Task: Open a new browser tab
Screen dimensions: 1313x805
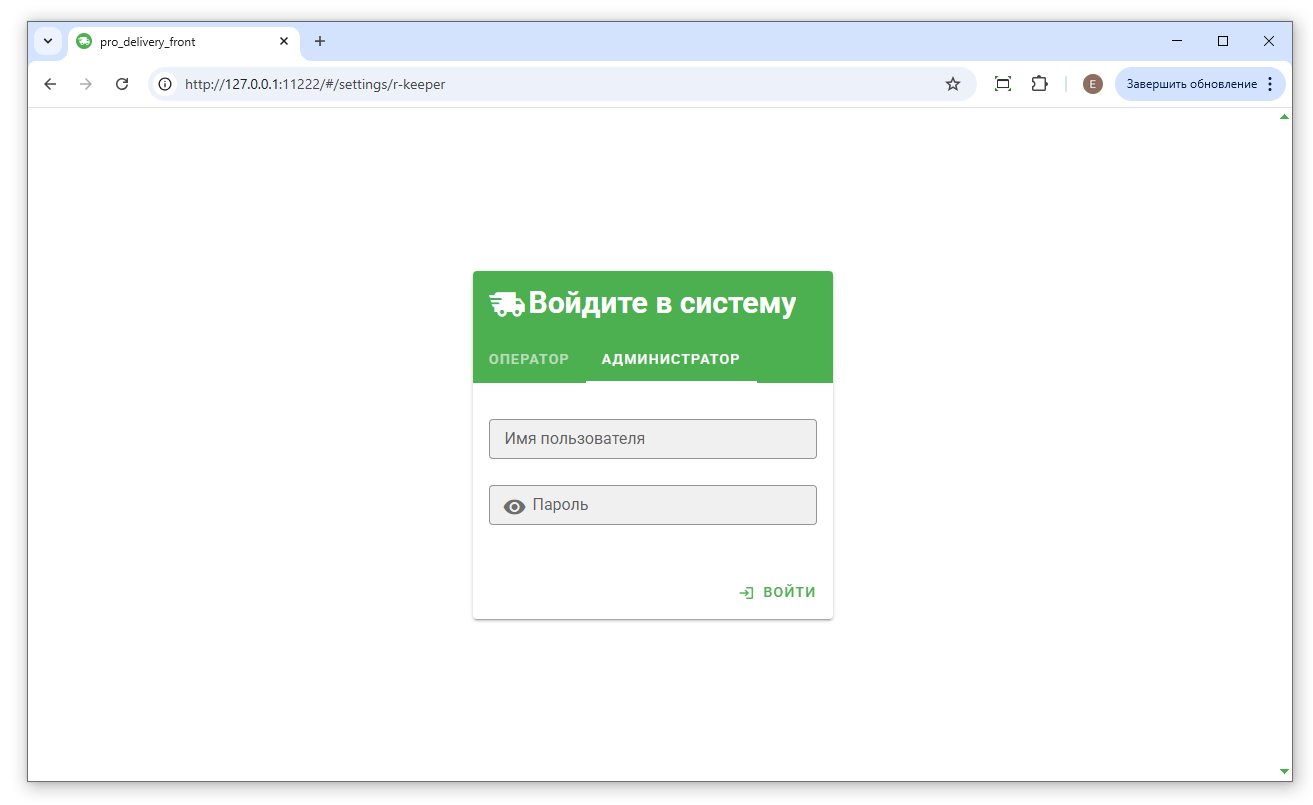Action: pos(320,41)
